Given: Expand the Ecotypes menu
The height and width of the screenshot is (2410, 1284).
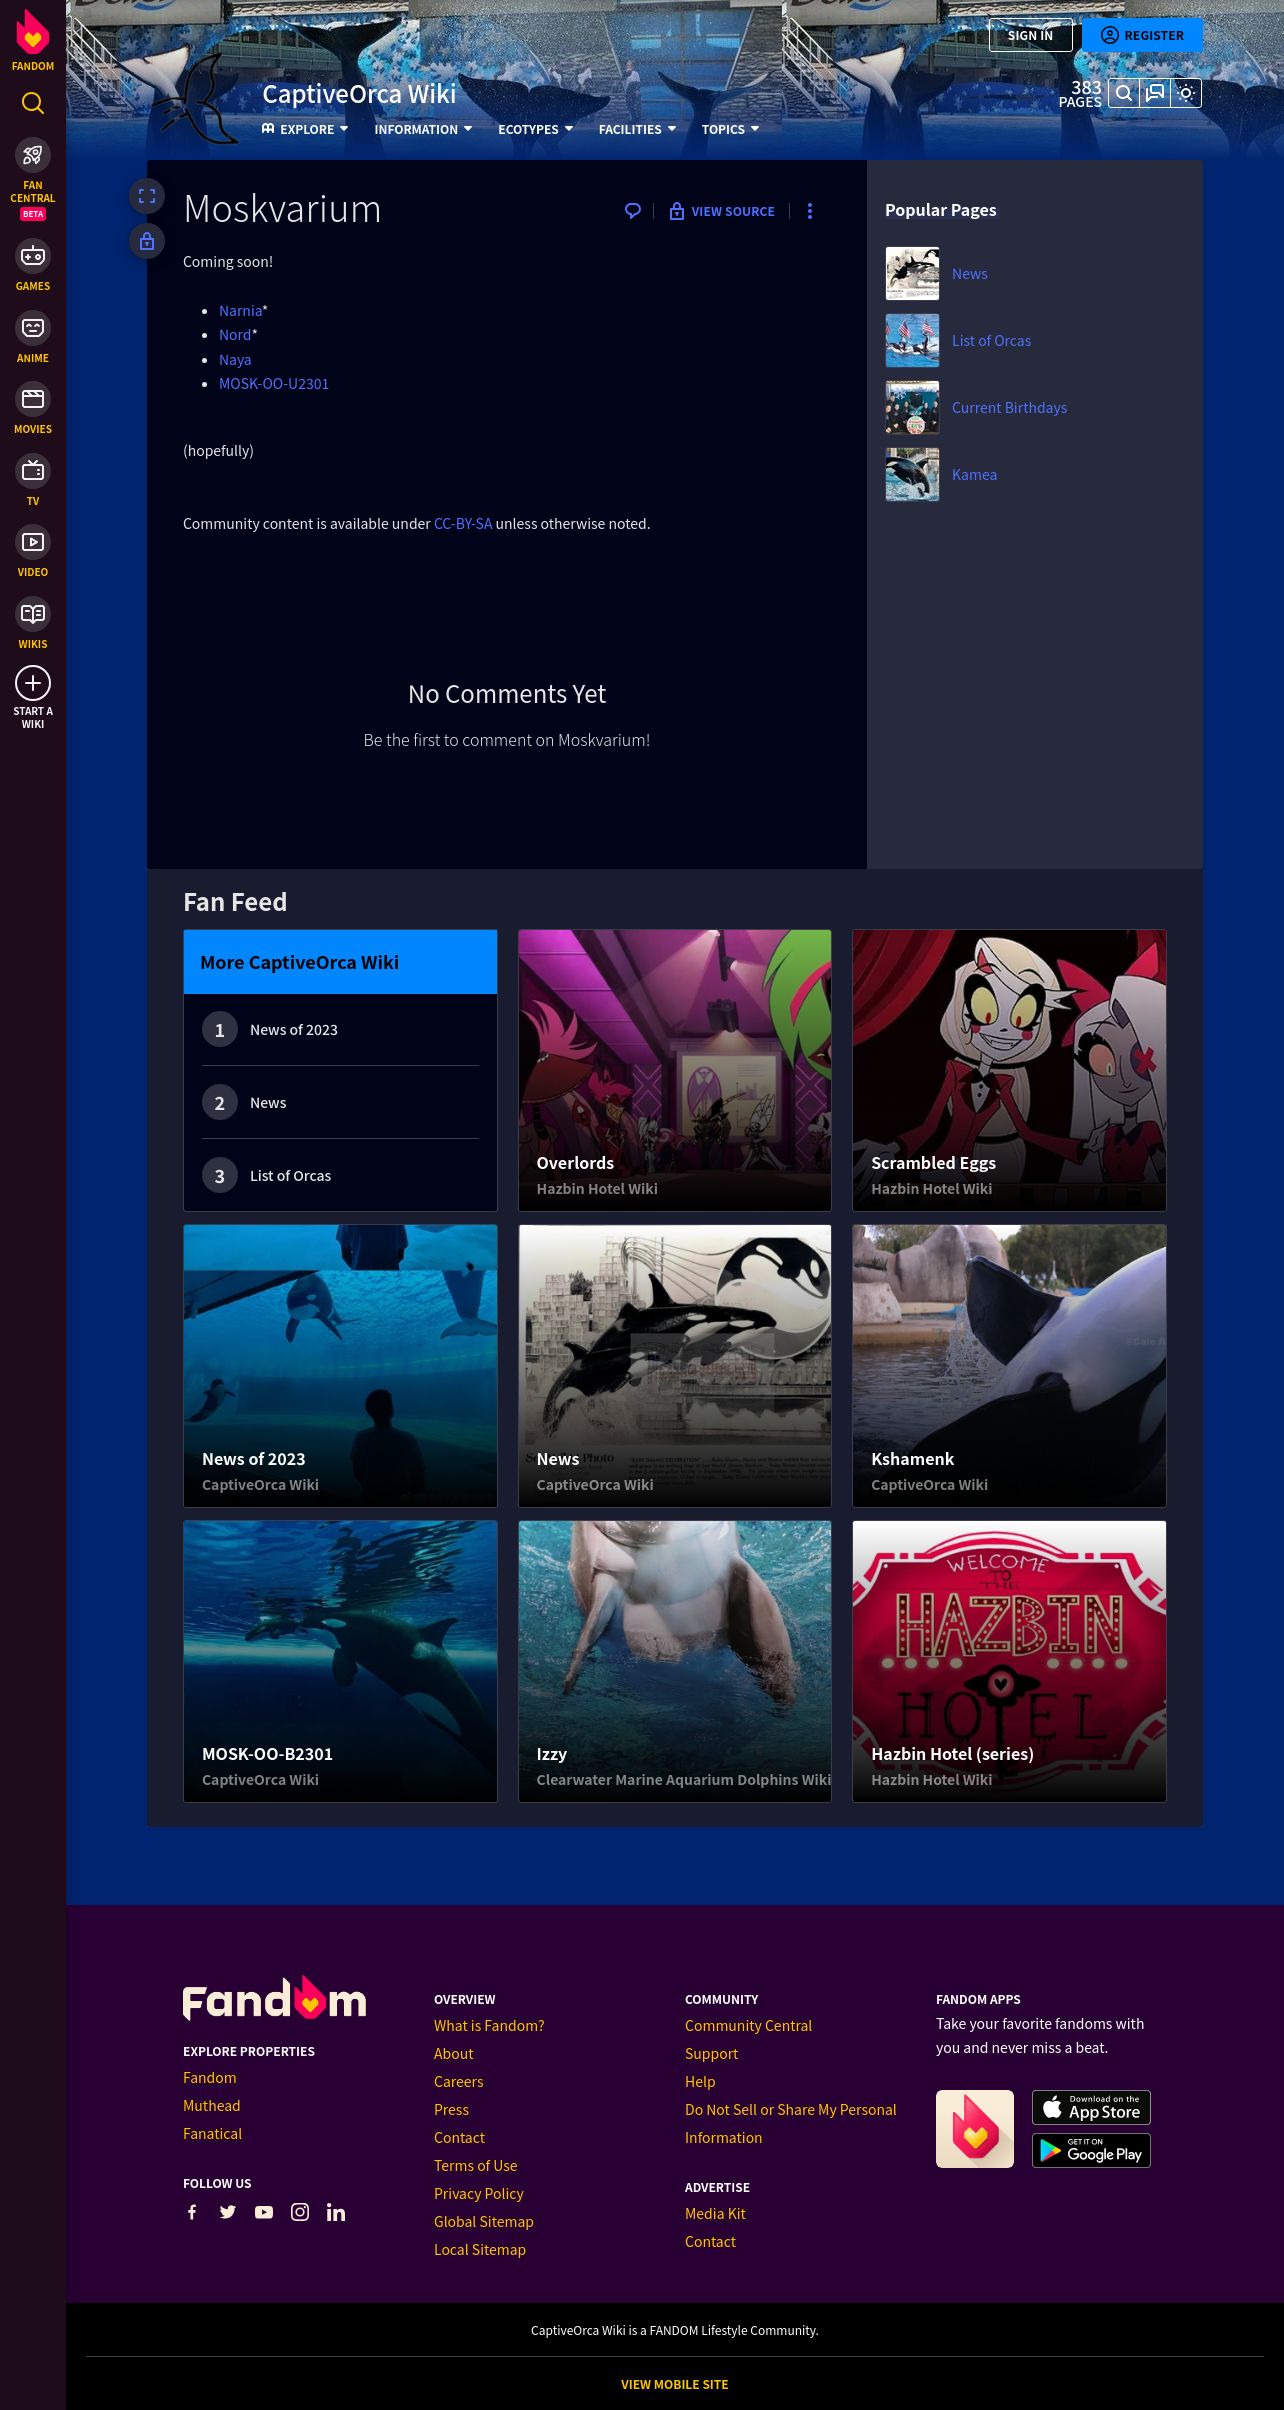Looking at the screenshot, I should click(x=536, y=129).
